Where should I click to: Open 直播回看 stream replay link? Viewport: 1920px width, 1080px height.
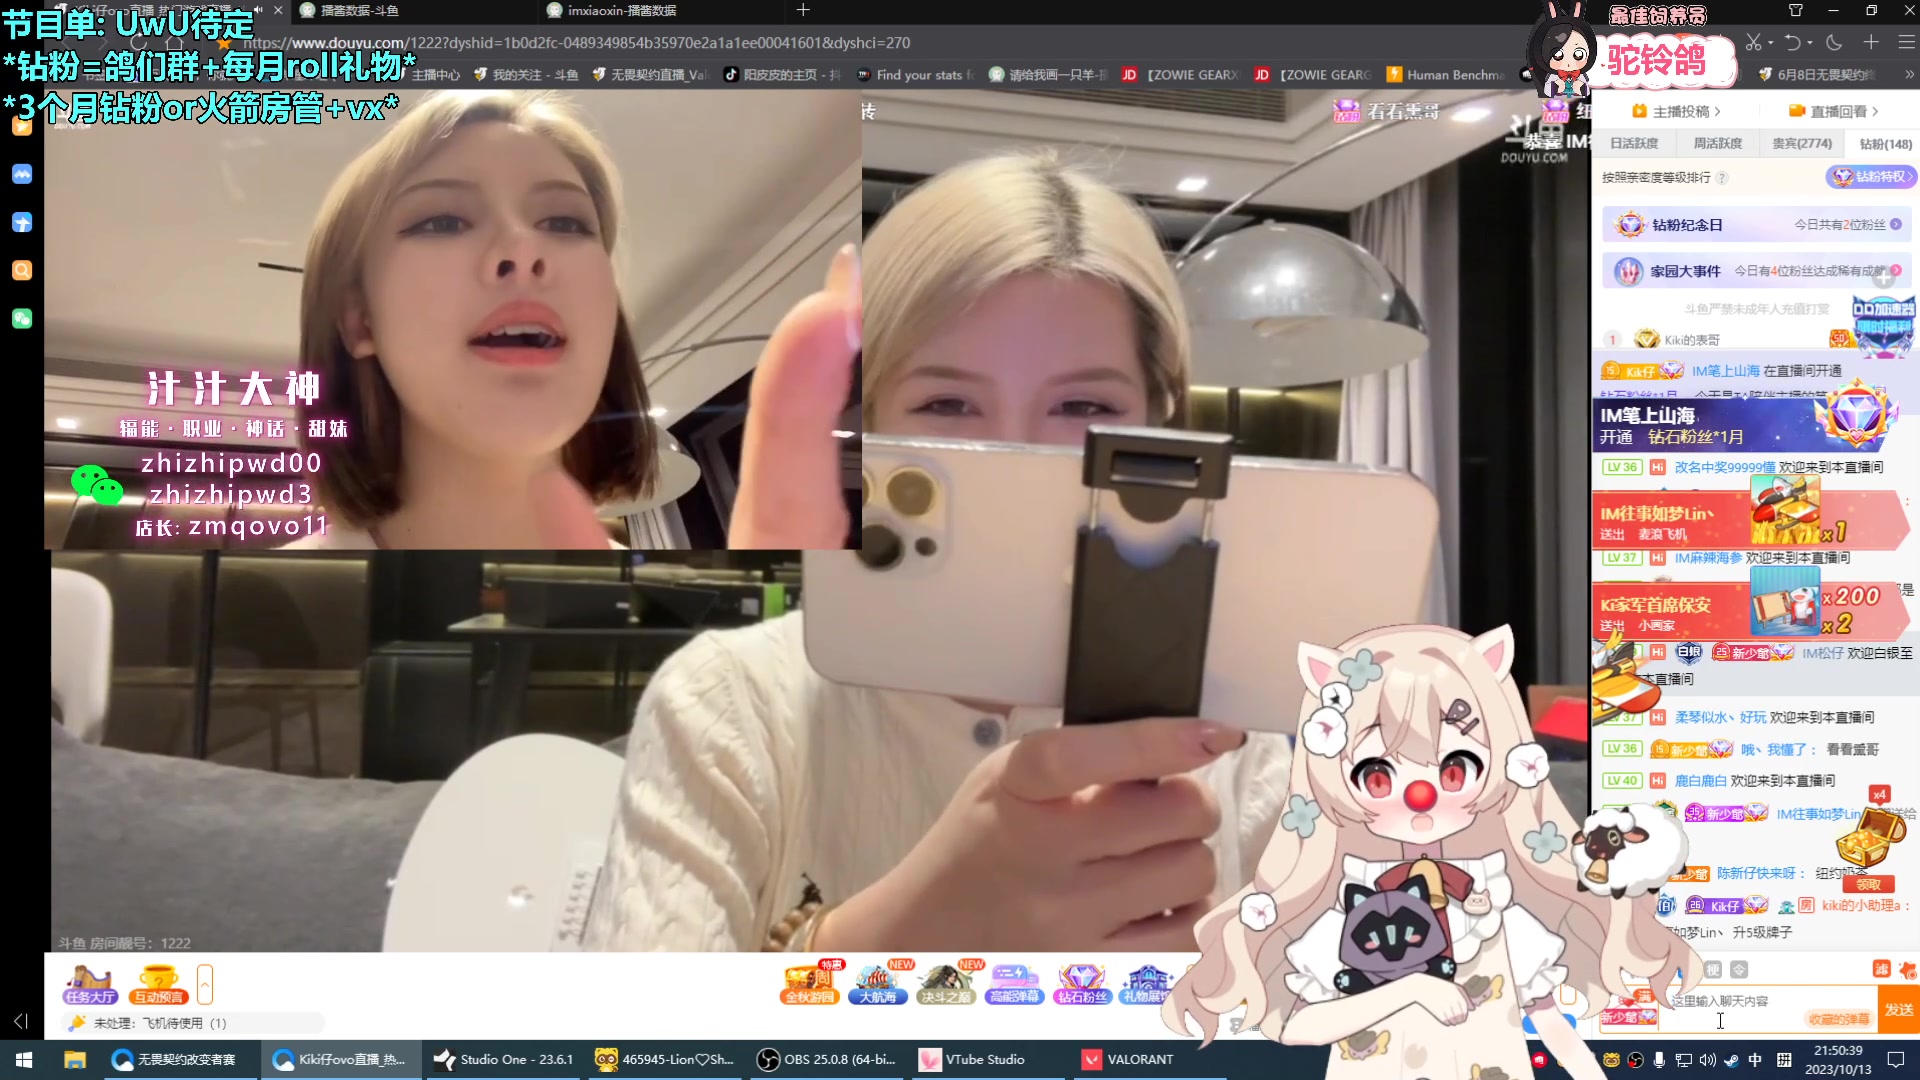click(x=1834, y=111)
